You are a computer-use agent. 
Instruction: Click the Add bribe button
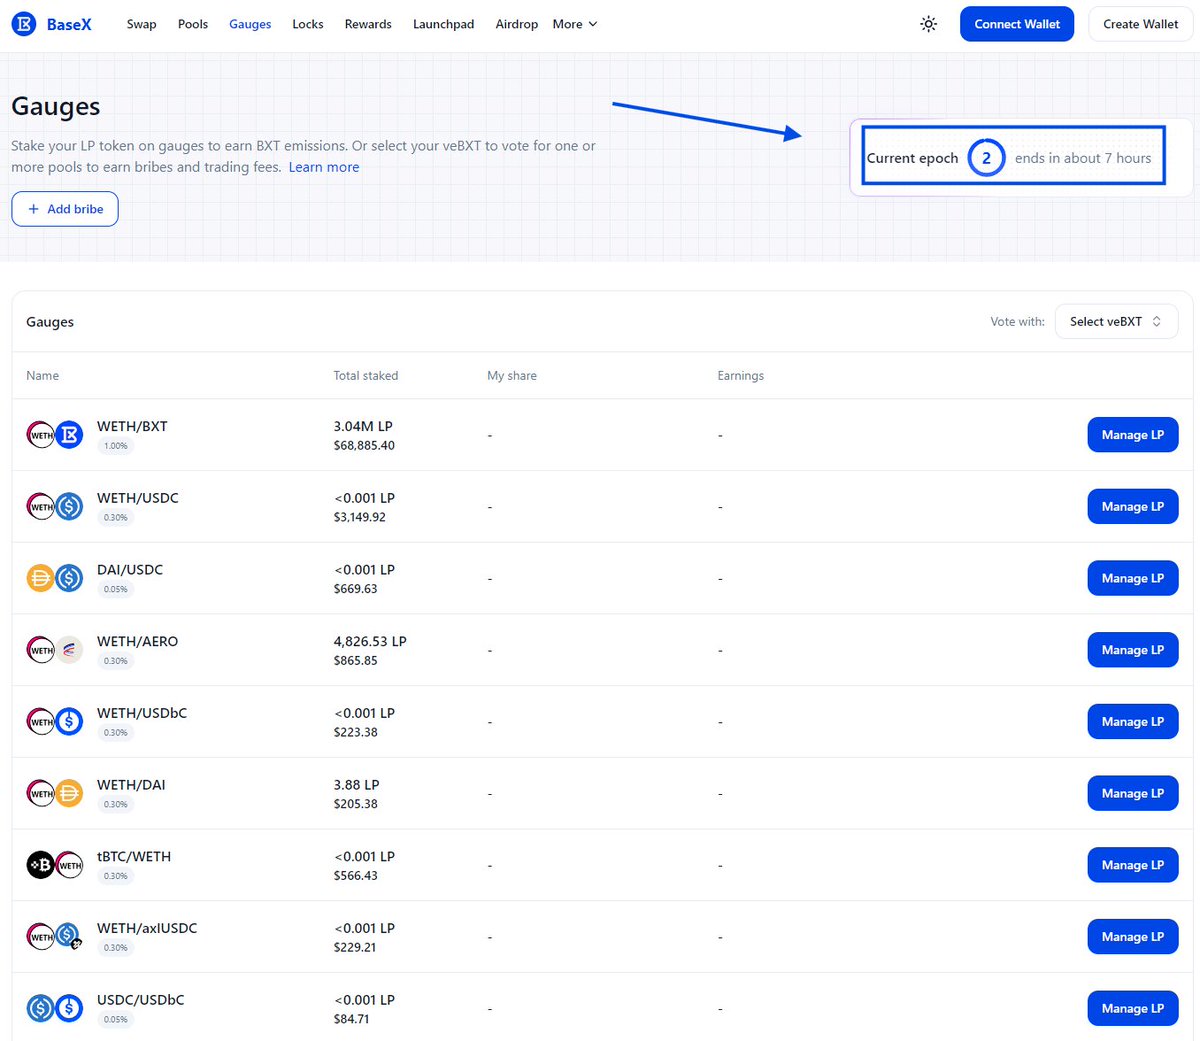(x=65, y=209)
